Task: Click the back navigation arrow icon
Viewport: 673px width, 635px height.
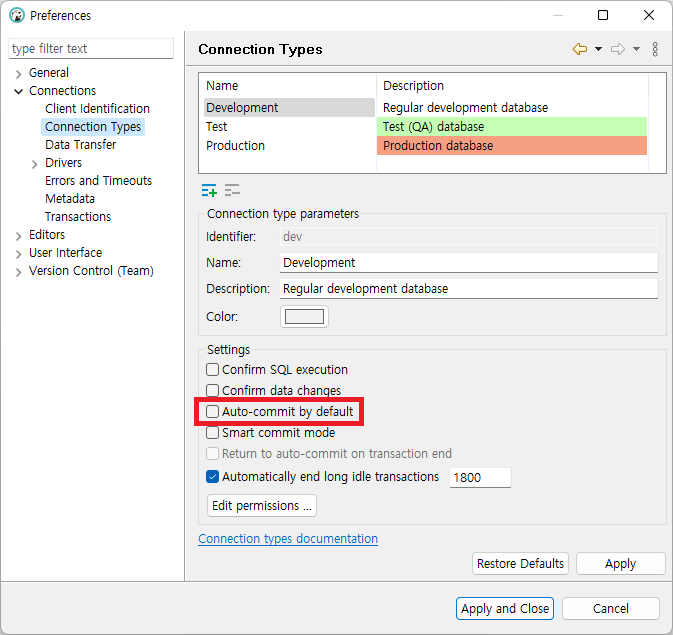Action: [579, 49]
